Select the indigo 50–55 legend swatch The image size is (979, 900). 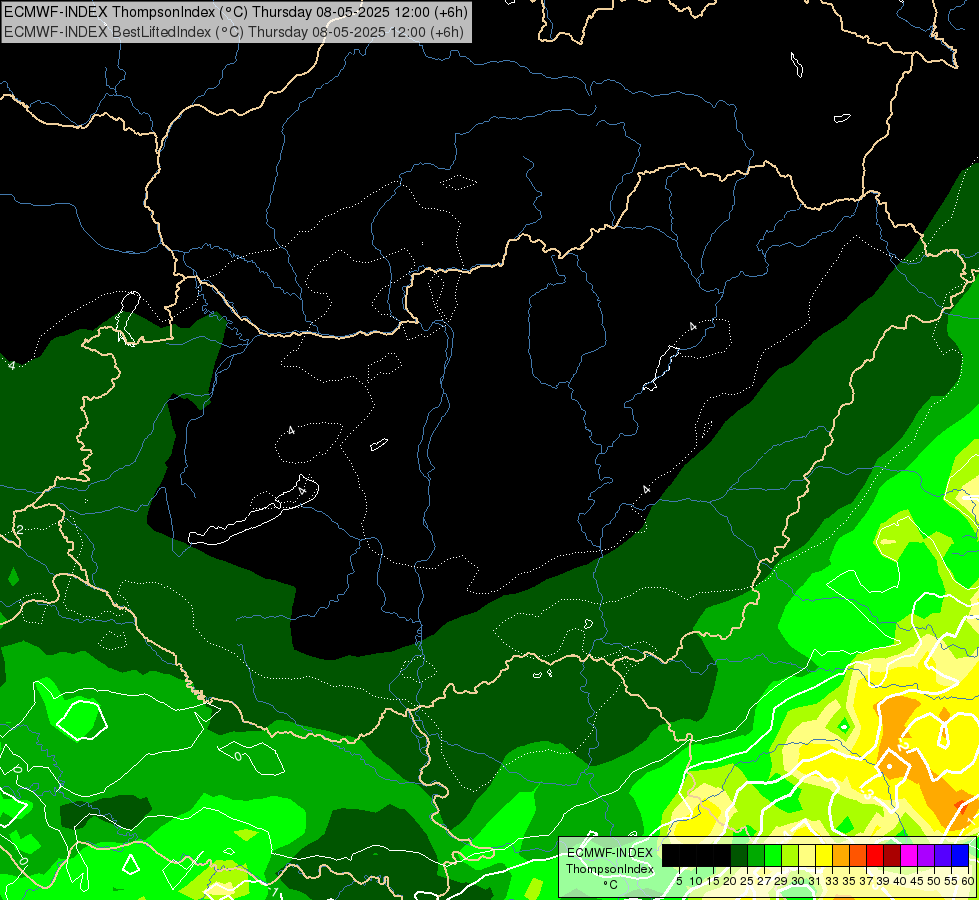pyautogui.click(x=943, y=855)
